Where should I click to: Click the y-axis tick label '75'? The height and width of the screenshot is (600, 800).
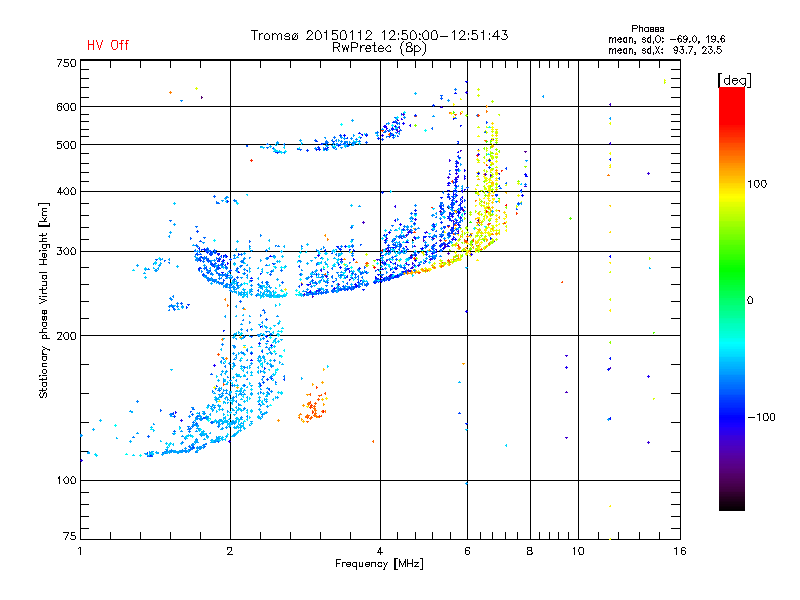tap(70, 536)
